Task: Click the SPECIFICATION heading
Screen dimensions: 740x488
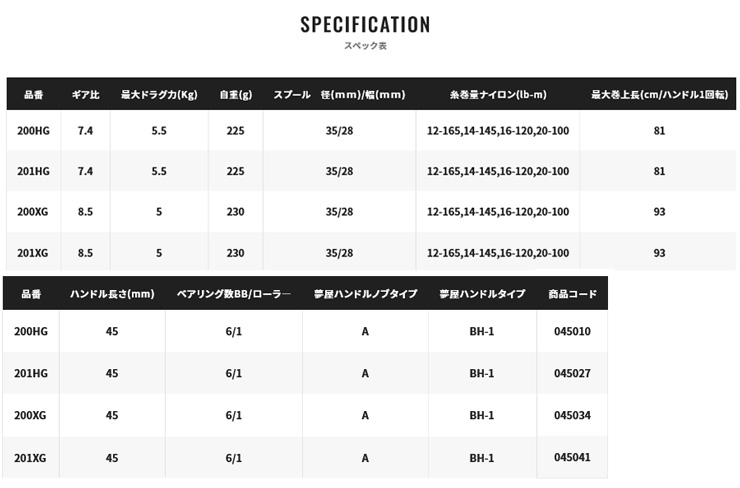Action: pyautogui.click(x=365, y=25)
